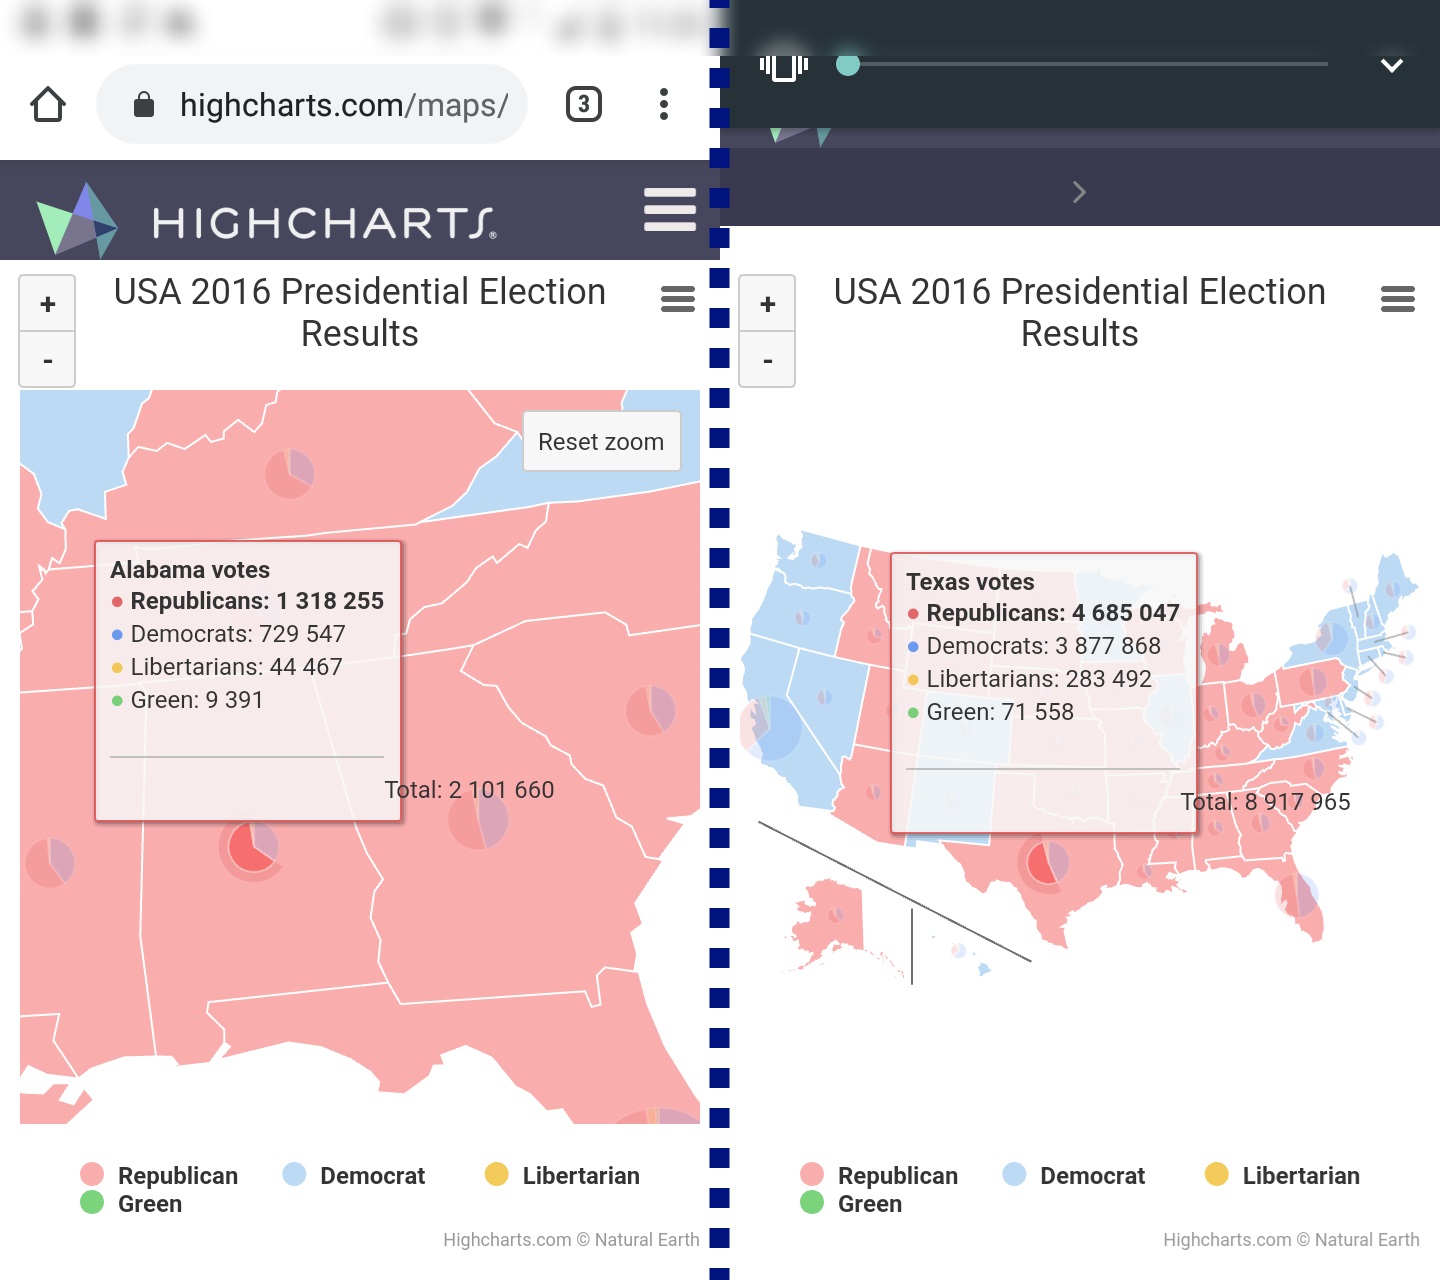The width and height of the screenshot is (1440, 1280).
Task: Open the left chart's export context menu
Action: click(x=678, y=299)
